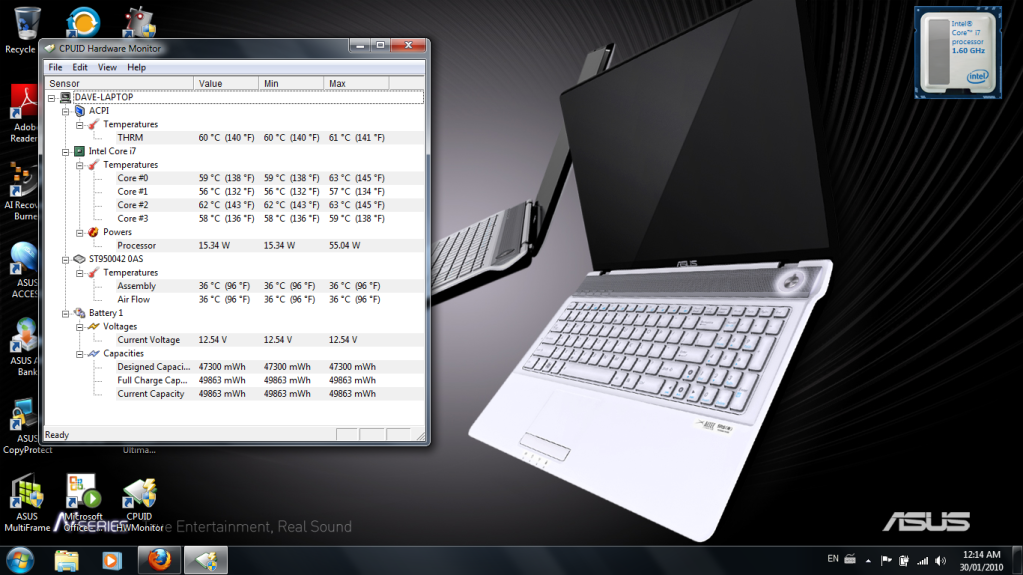
Task: Click the ST950042 0AS hard drive icon
Action: pyautogui.click(x=80, y=259)
